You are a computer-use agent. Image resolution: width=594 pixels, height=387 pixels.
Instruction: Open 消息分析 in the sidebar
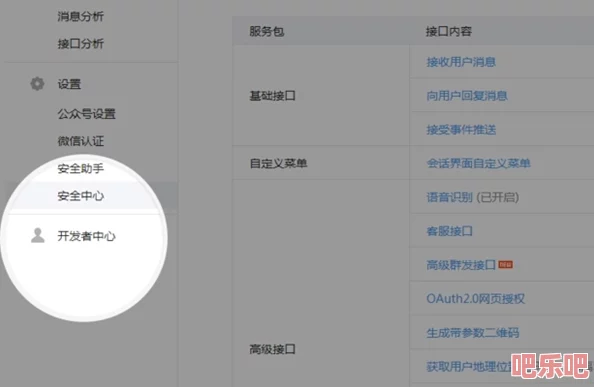tap(81, 16)
